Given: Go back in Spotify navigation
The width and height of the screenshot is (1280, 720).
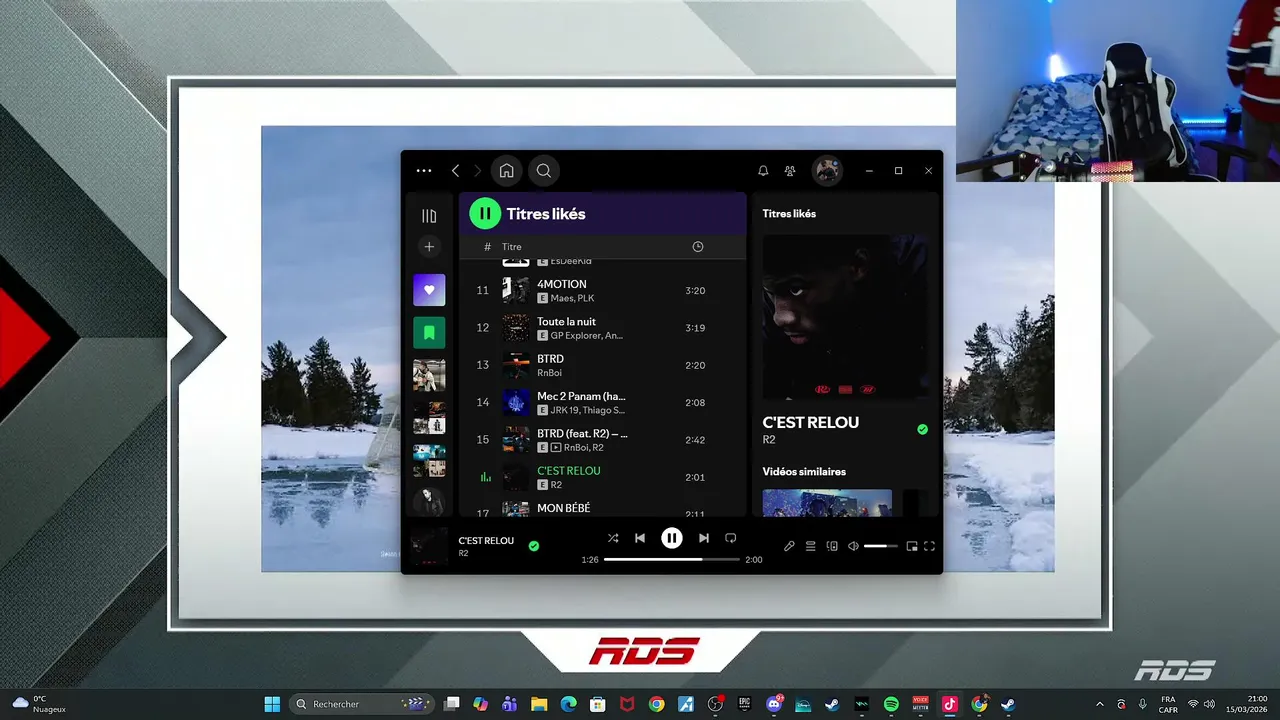Looking at the screenshot, I should click(455, 171).
